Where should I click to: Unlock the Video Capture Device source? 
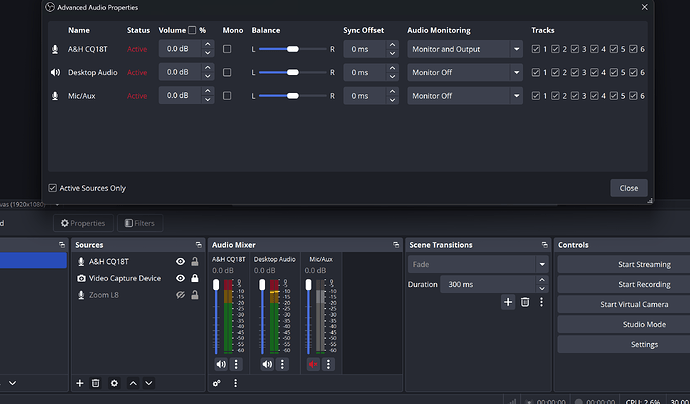click(195, 278)
